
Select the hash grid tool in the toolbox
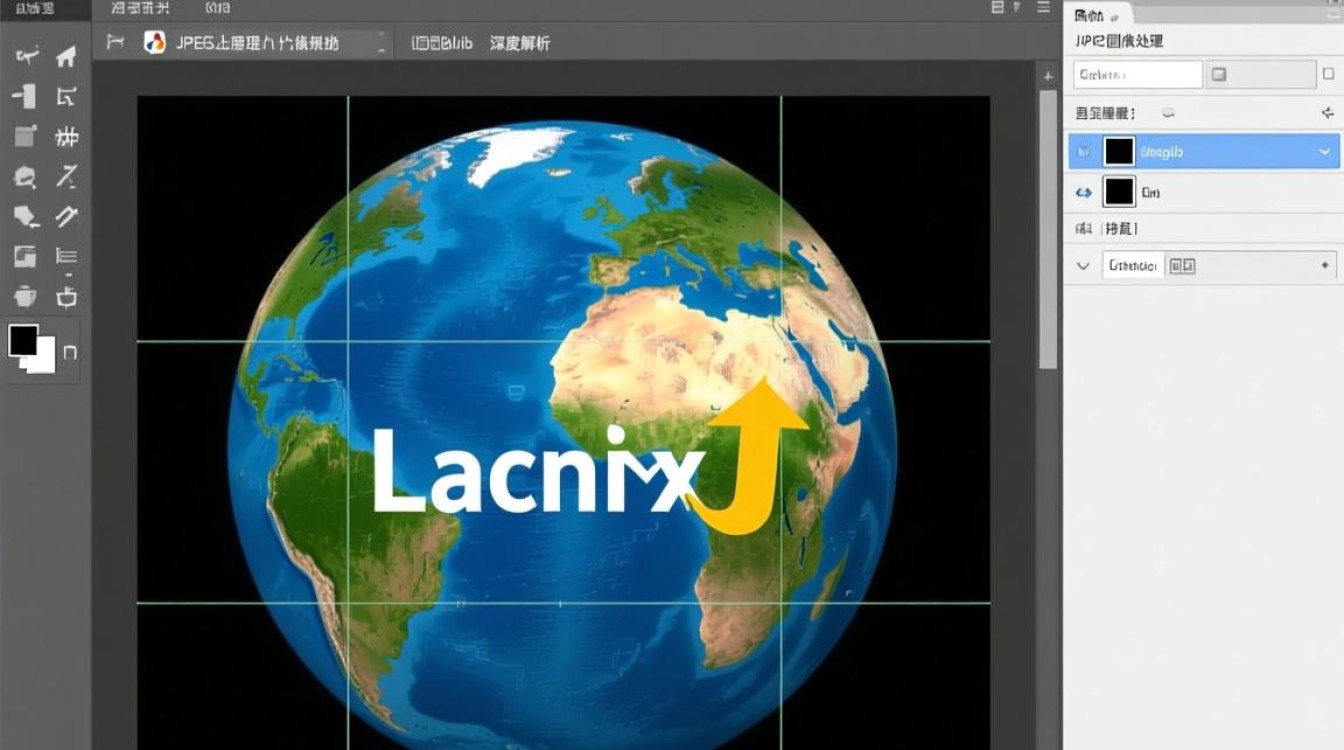[x=67, y=137]
